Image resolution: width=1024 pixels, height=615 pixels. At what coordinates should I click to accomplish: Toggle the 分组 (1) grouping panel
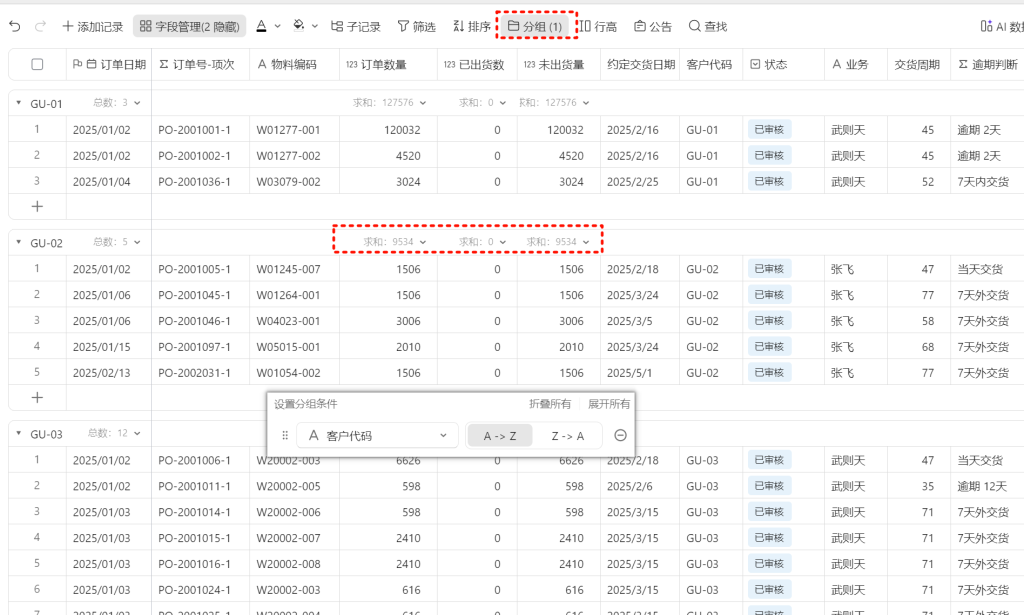coord(535,26)
